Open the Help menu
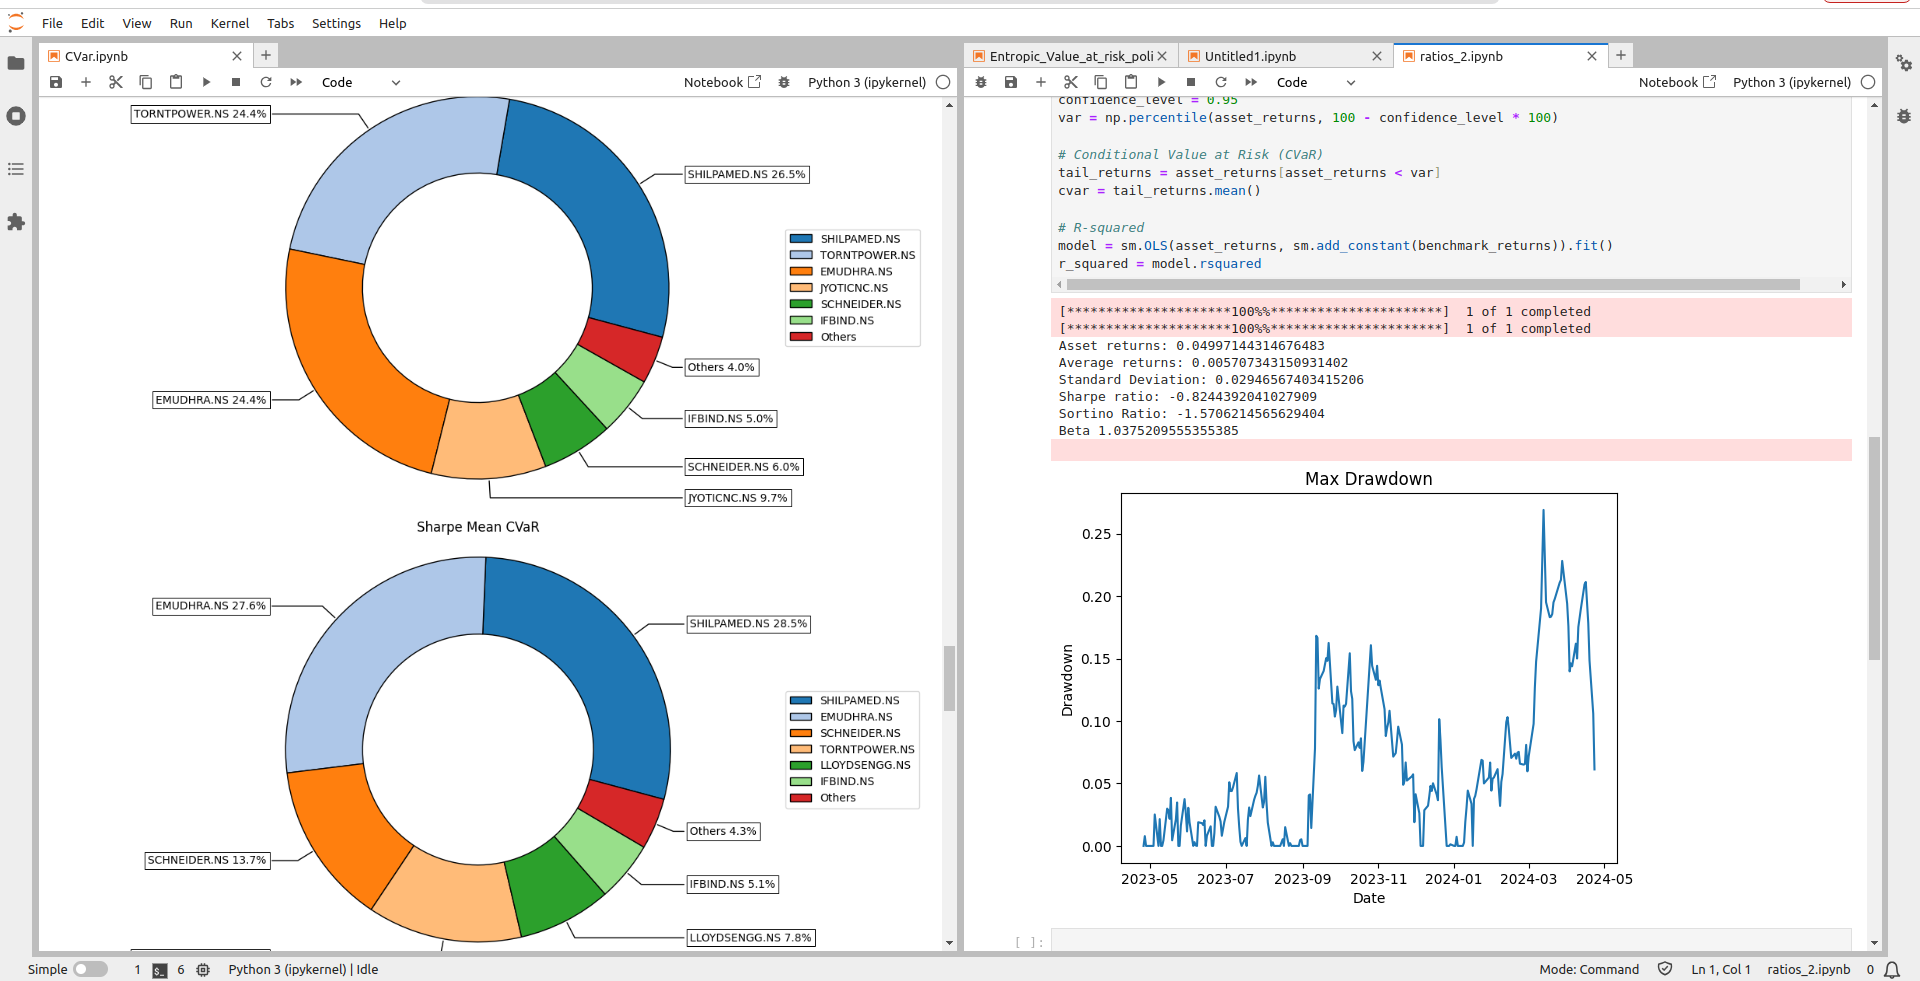1920x981 pixels. coord(392,23)
